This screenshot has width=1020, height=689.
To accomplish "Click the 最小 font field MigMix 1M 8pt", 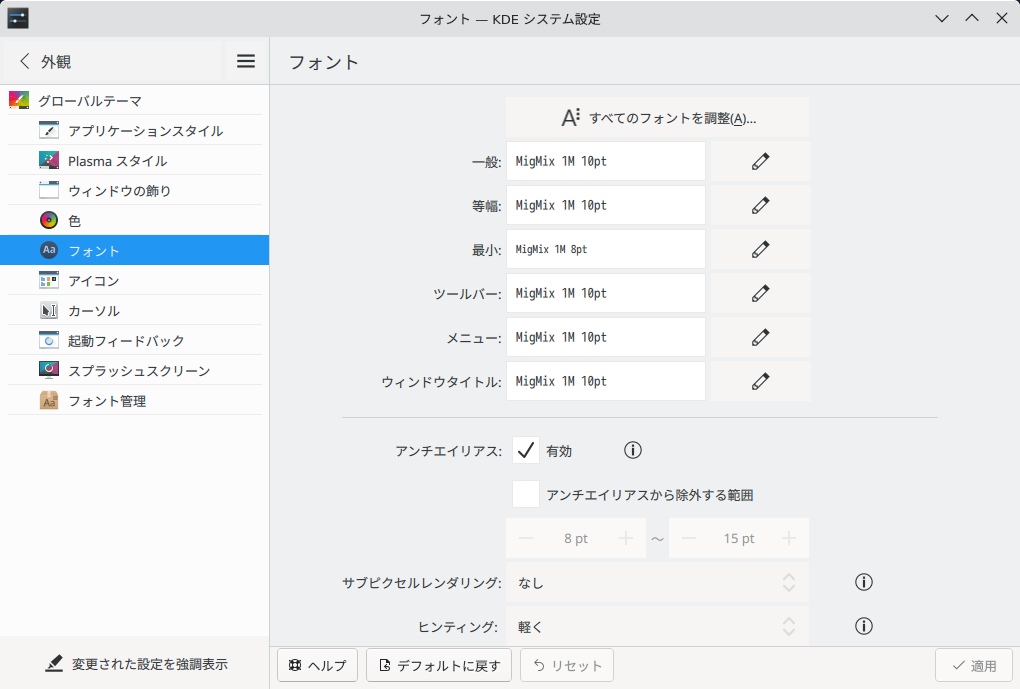I will (606, 249).
